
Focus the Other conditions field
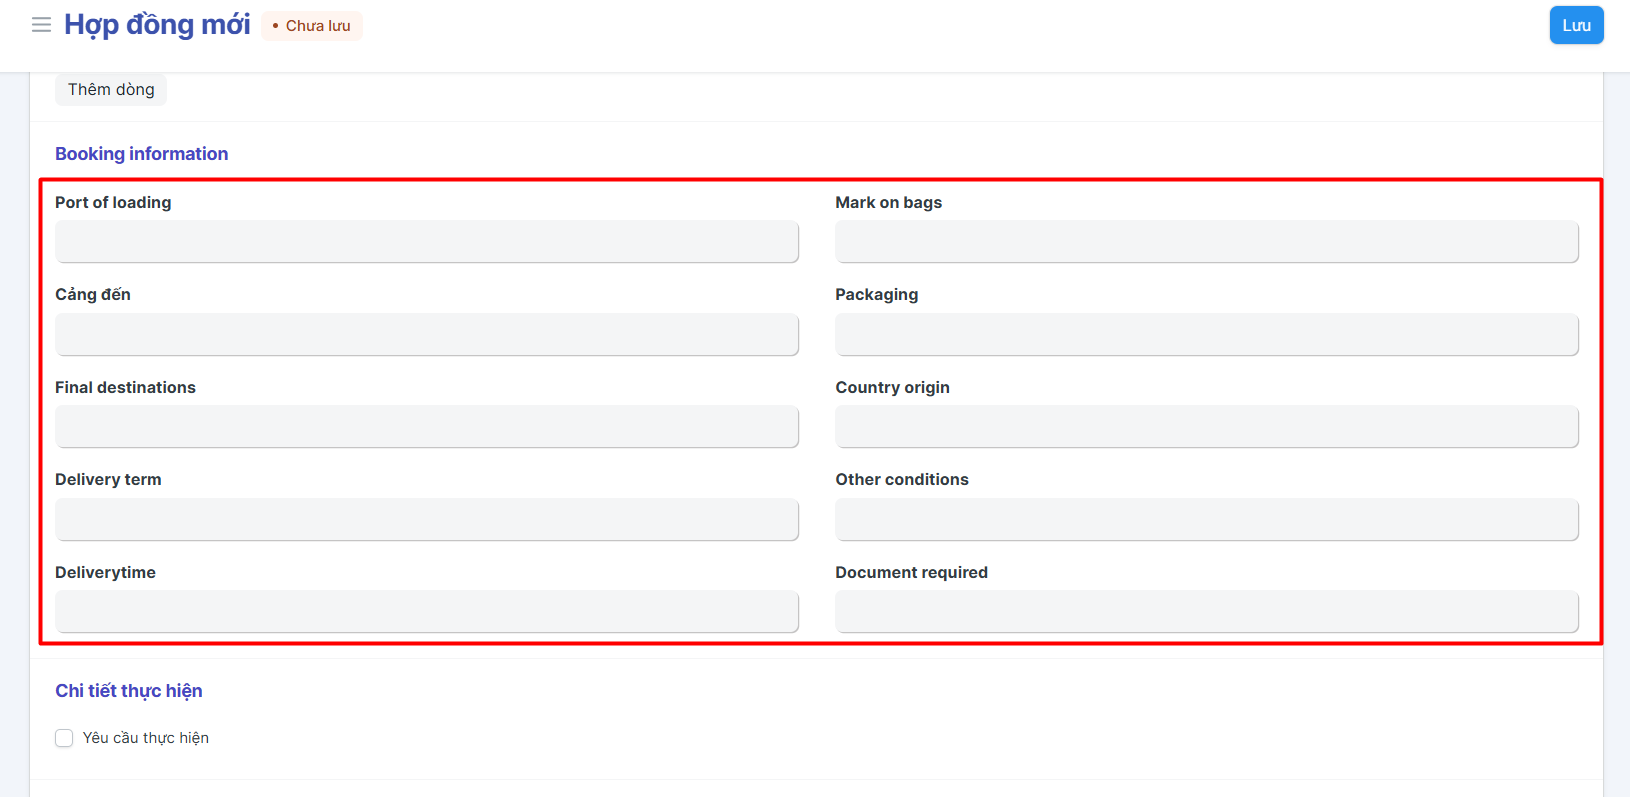pos(1206,520)
